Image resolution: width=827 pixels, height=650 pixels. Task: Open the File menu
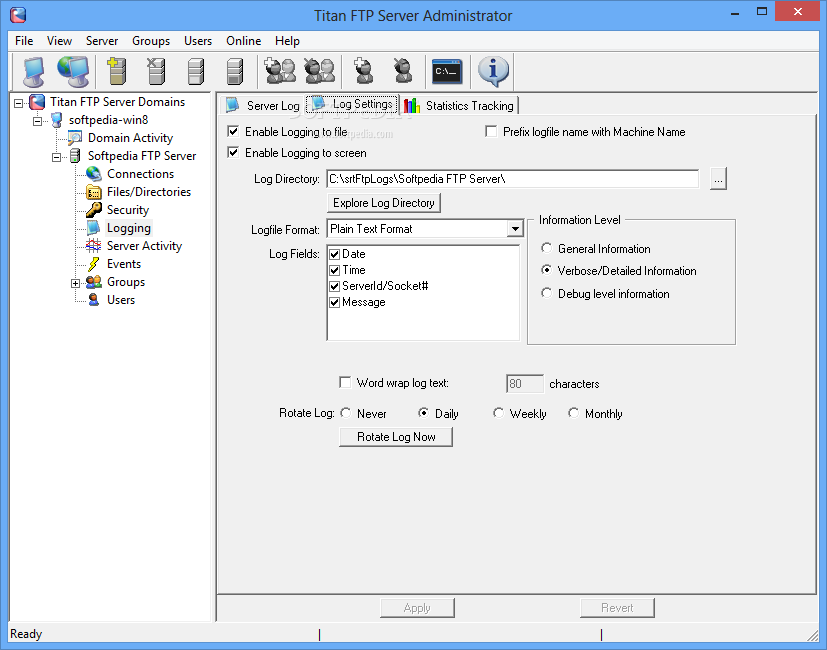pos(24,41)
